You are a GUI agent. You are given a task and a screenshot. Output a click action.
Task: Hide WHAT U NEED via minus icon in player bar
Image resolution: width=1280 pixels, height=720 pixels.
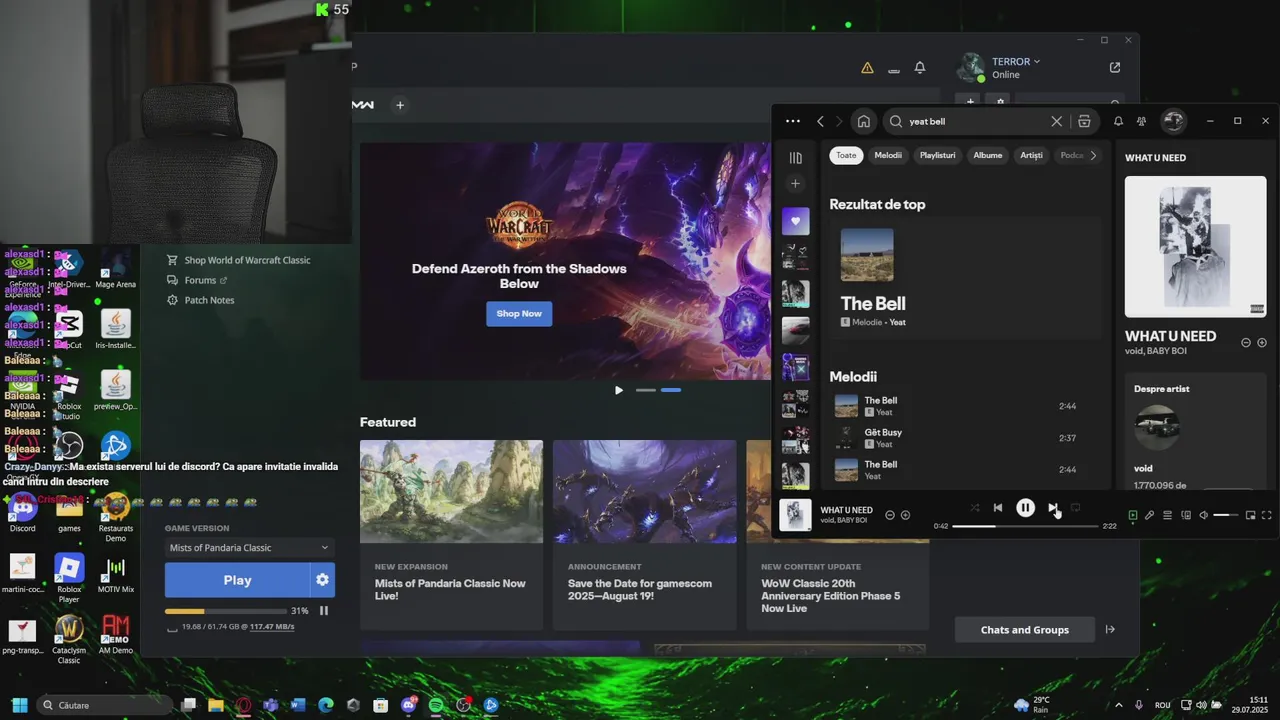(890, 515)
